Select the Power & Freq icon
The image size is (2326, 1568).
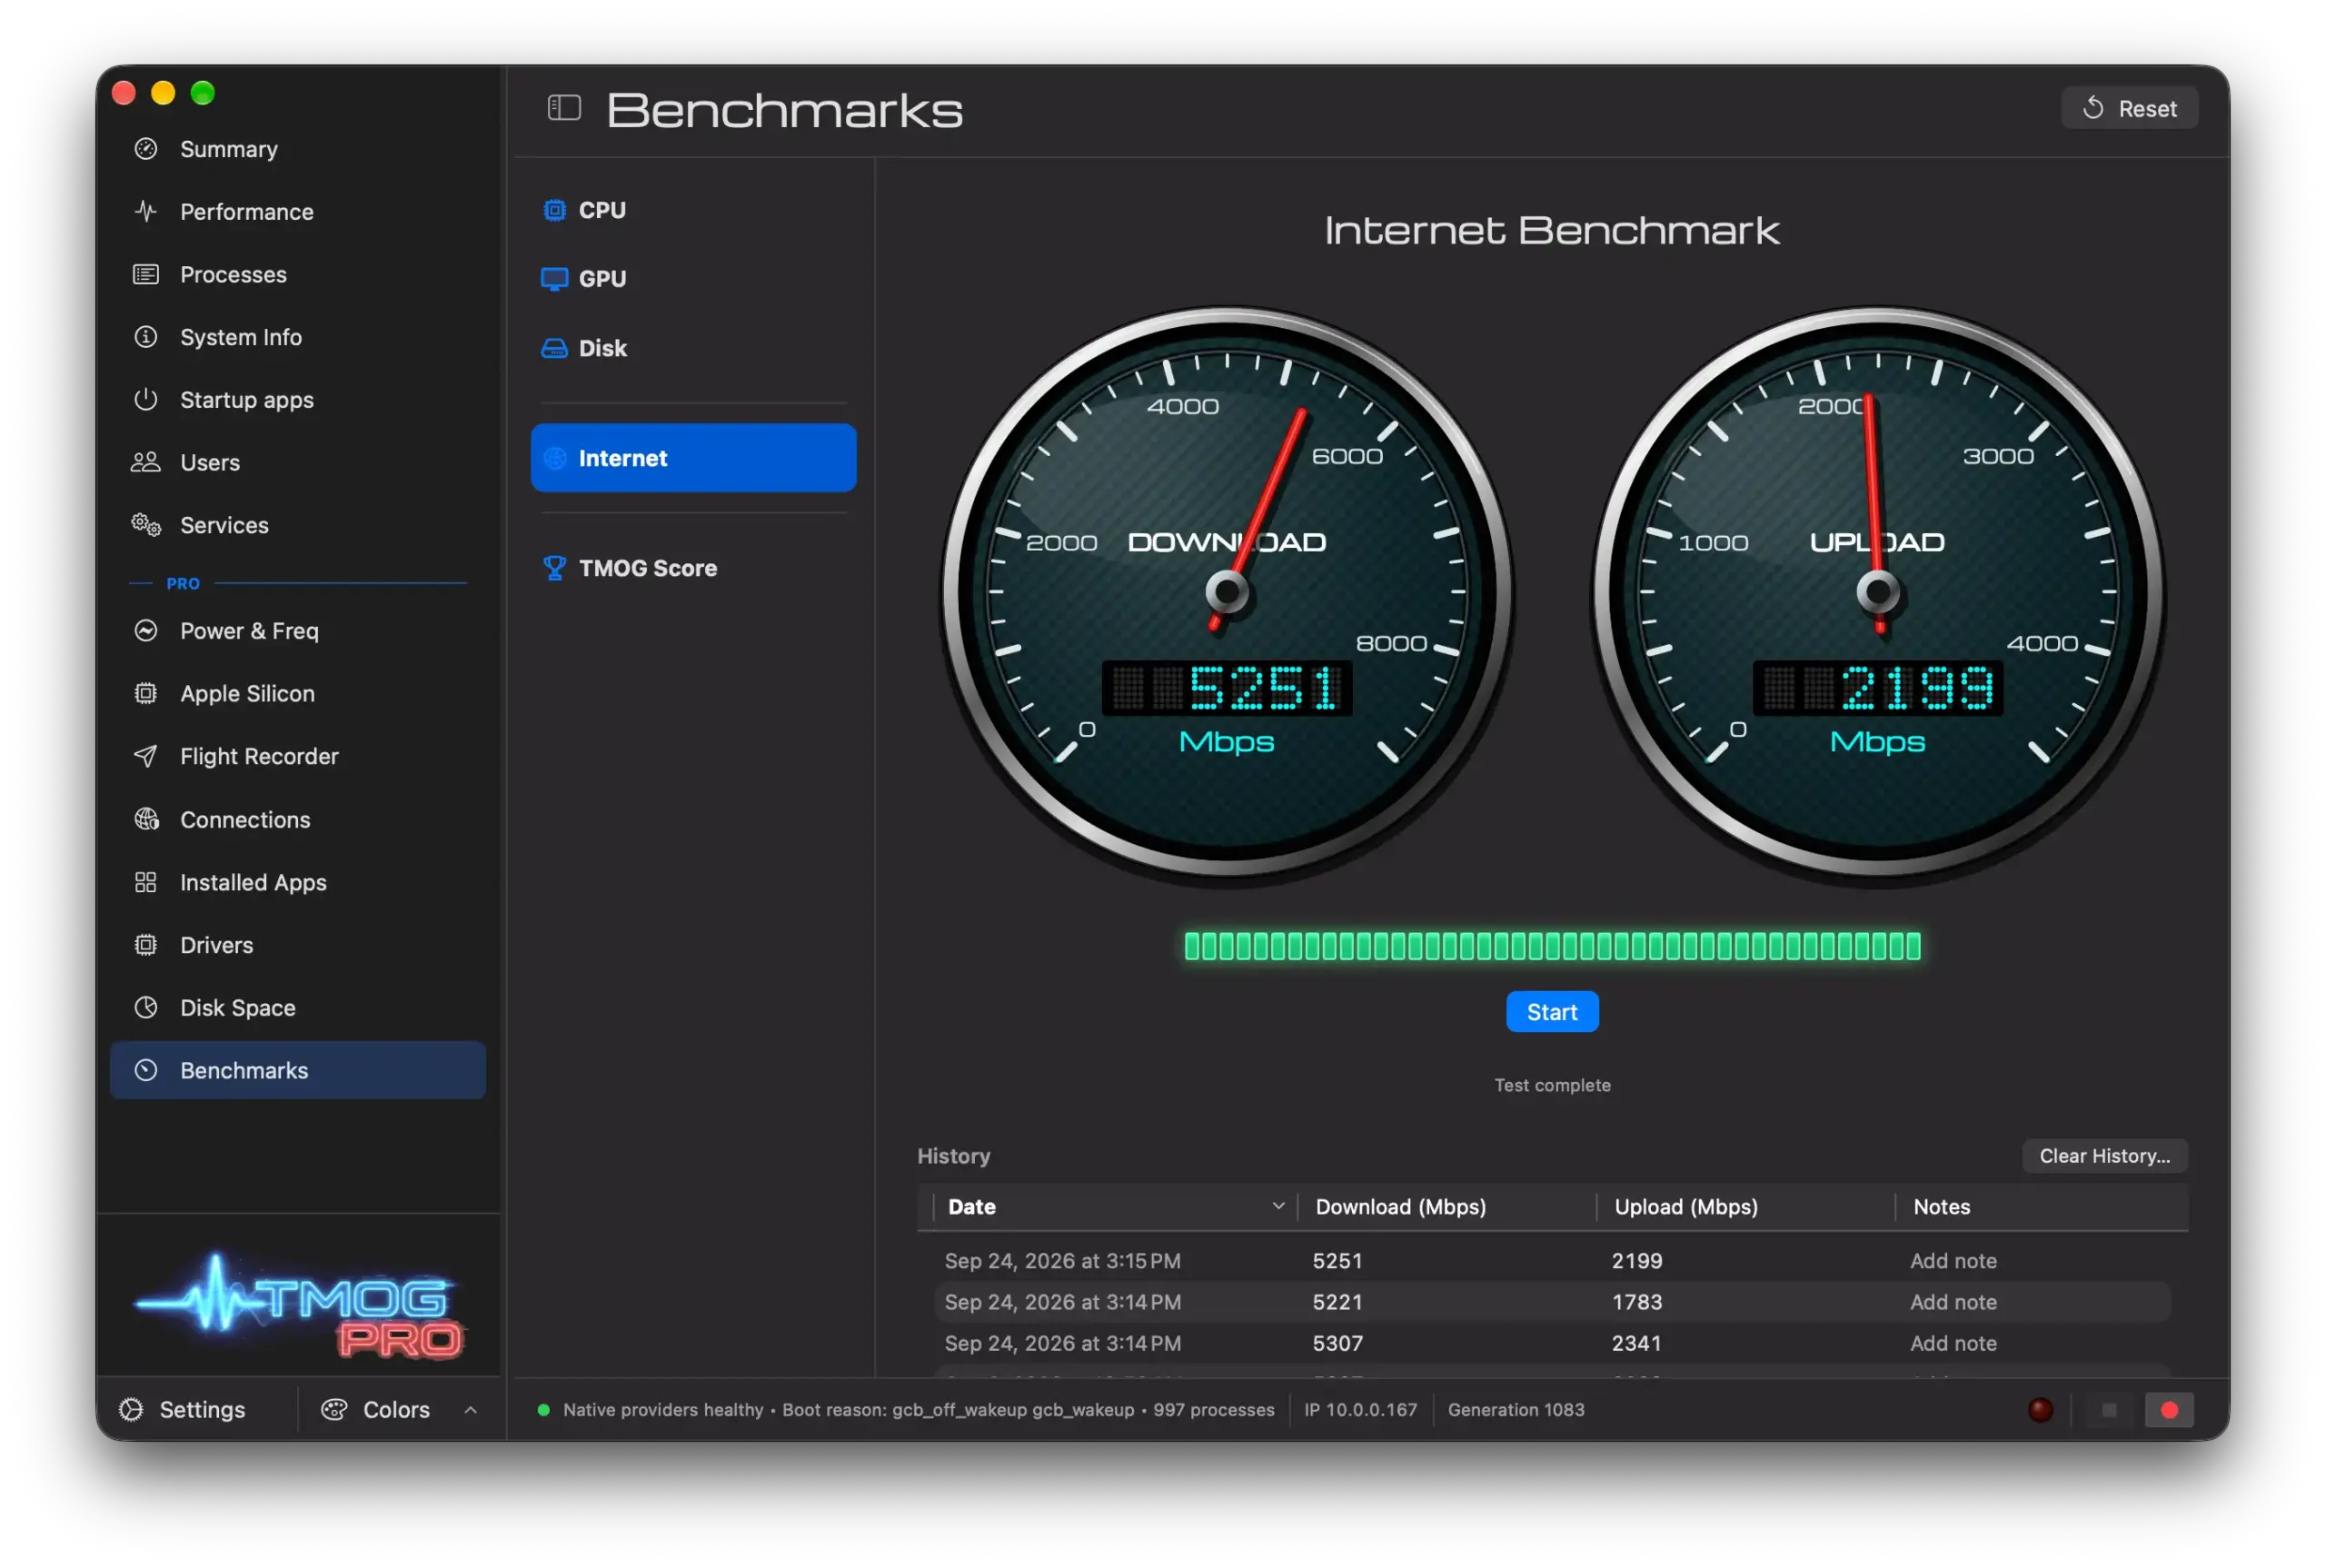(x=146, y=630)
